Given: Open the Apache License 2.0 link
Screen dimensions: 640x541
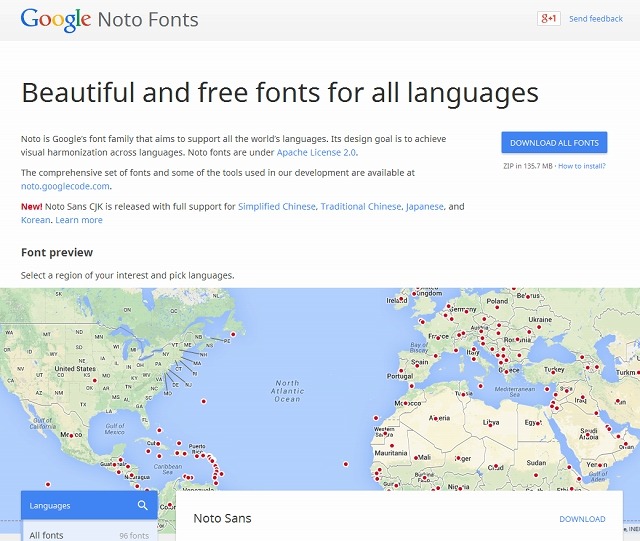Looking at the screenshot, I should 316,152.
